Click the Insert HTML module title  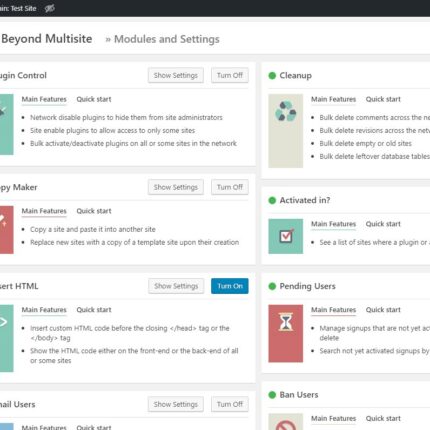click(19, 286)
